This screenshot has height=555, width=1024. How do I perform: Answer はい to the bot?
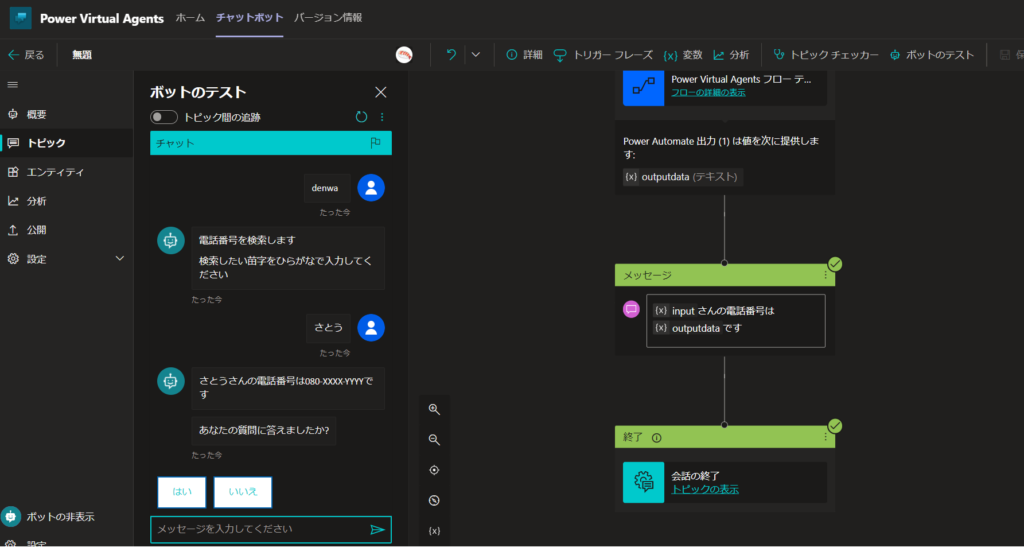182,492
